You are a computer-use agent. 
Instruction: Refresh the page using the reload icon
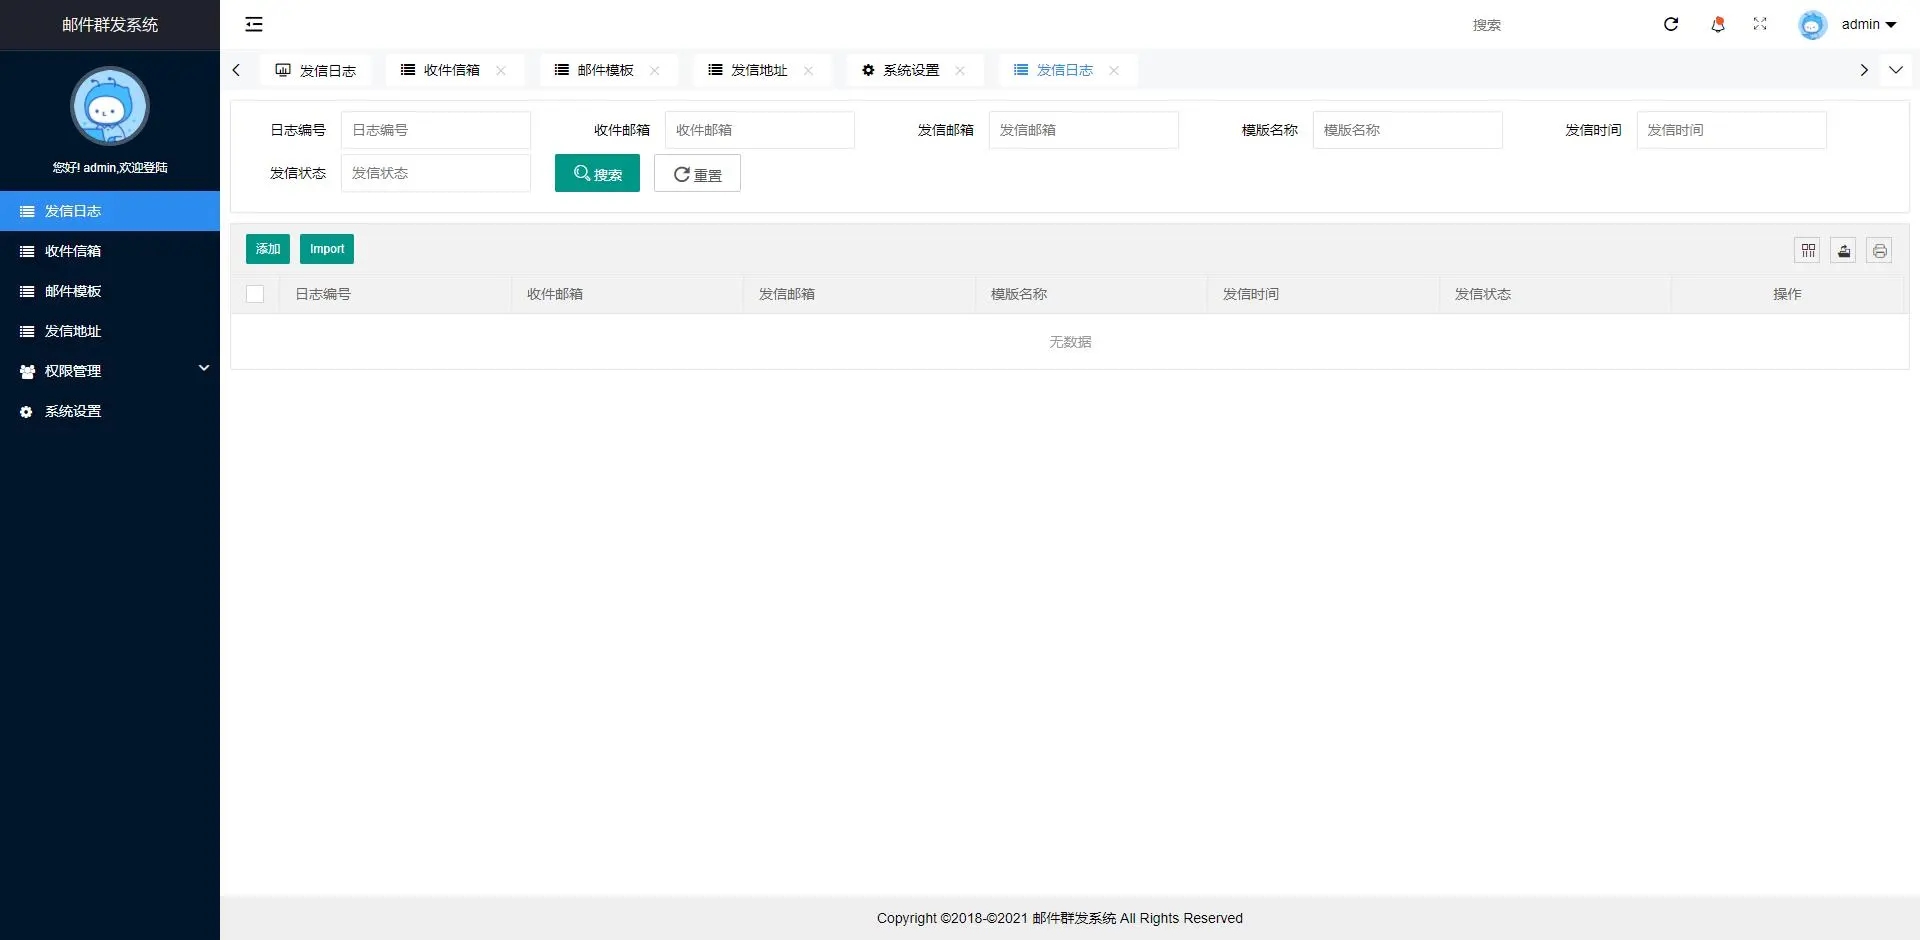point(1670,24)
